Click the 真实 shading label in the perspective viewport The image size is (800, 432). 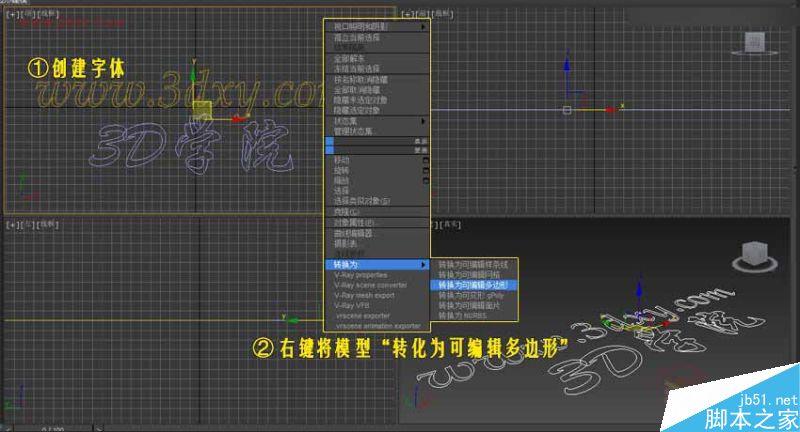(451, 224)
